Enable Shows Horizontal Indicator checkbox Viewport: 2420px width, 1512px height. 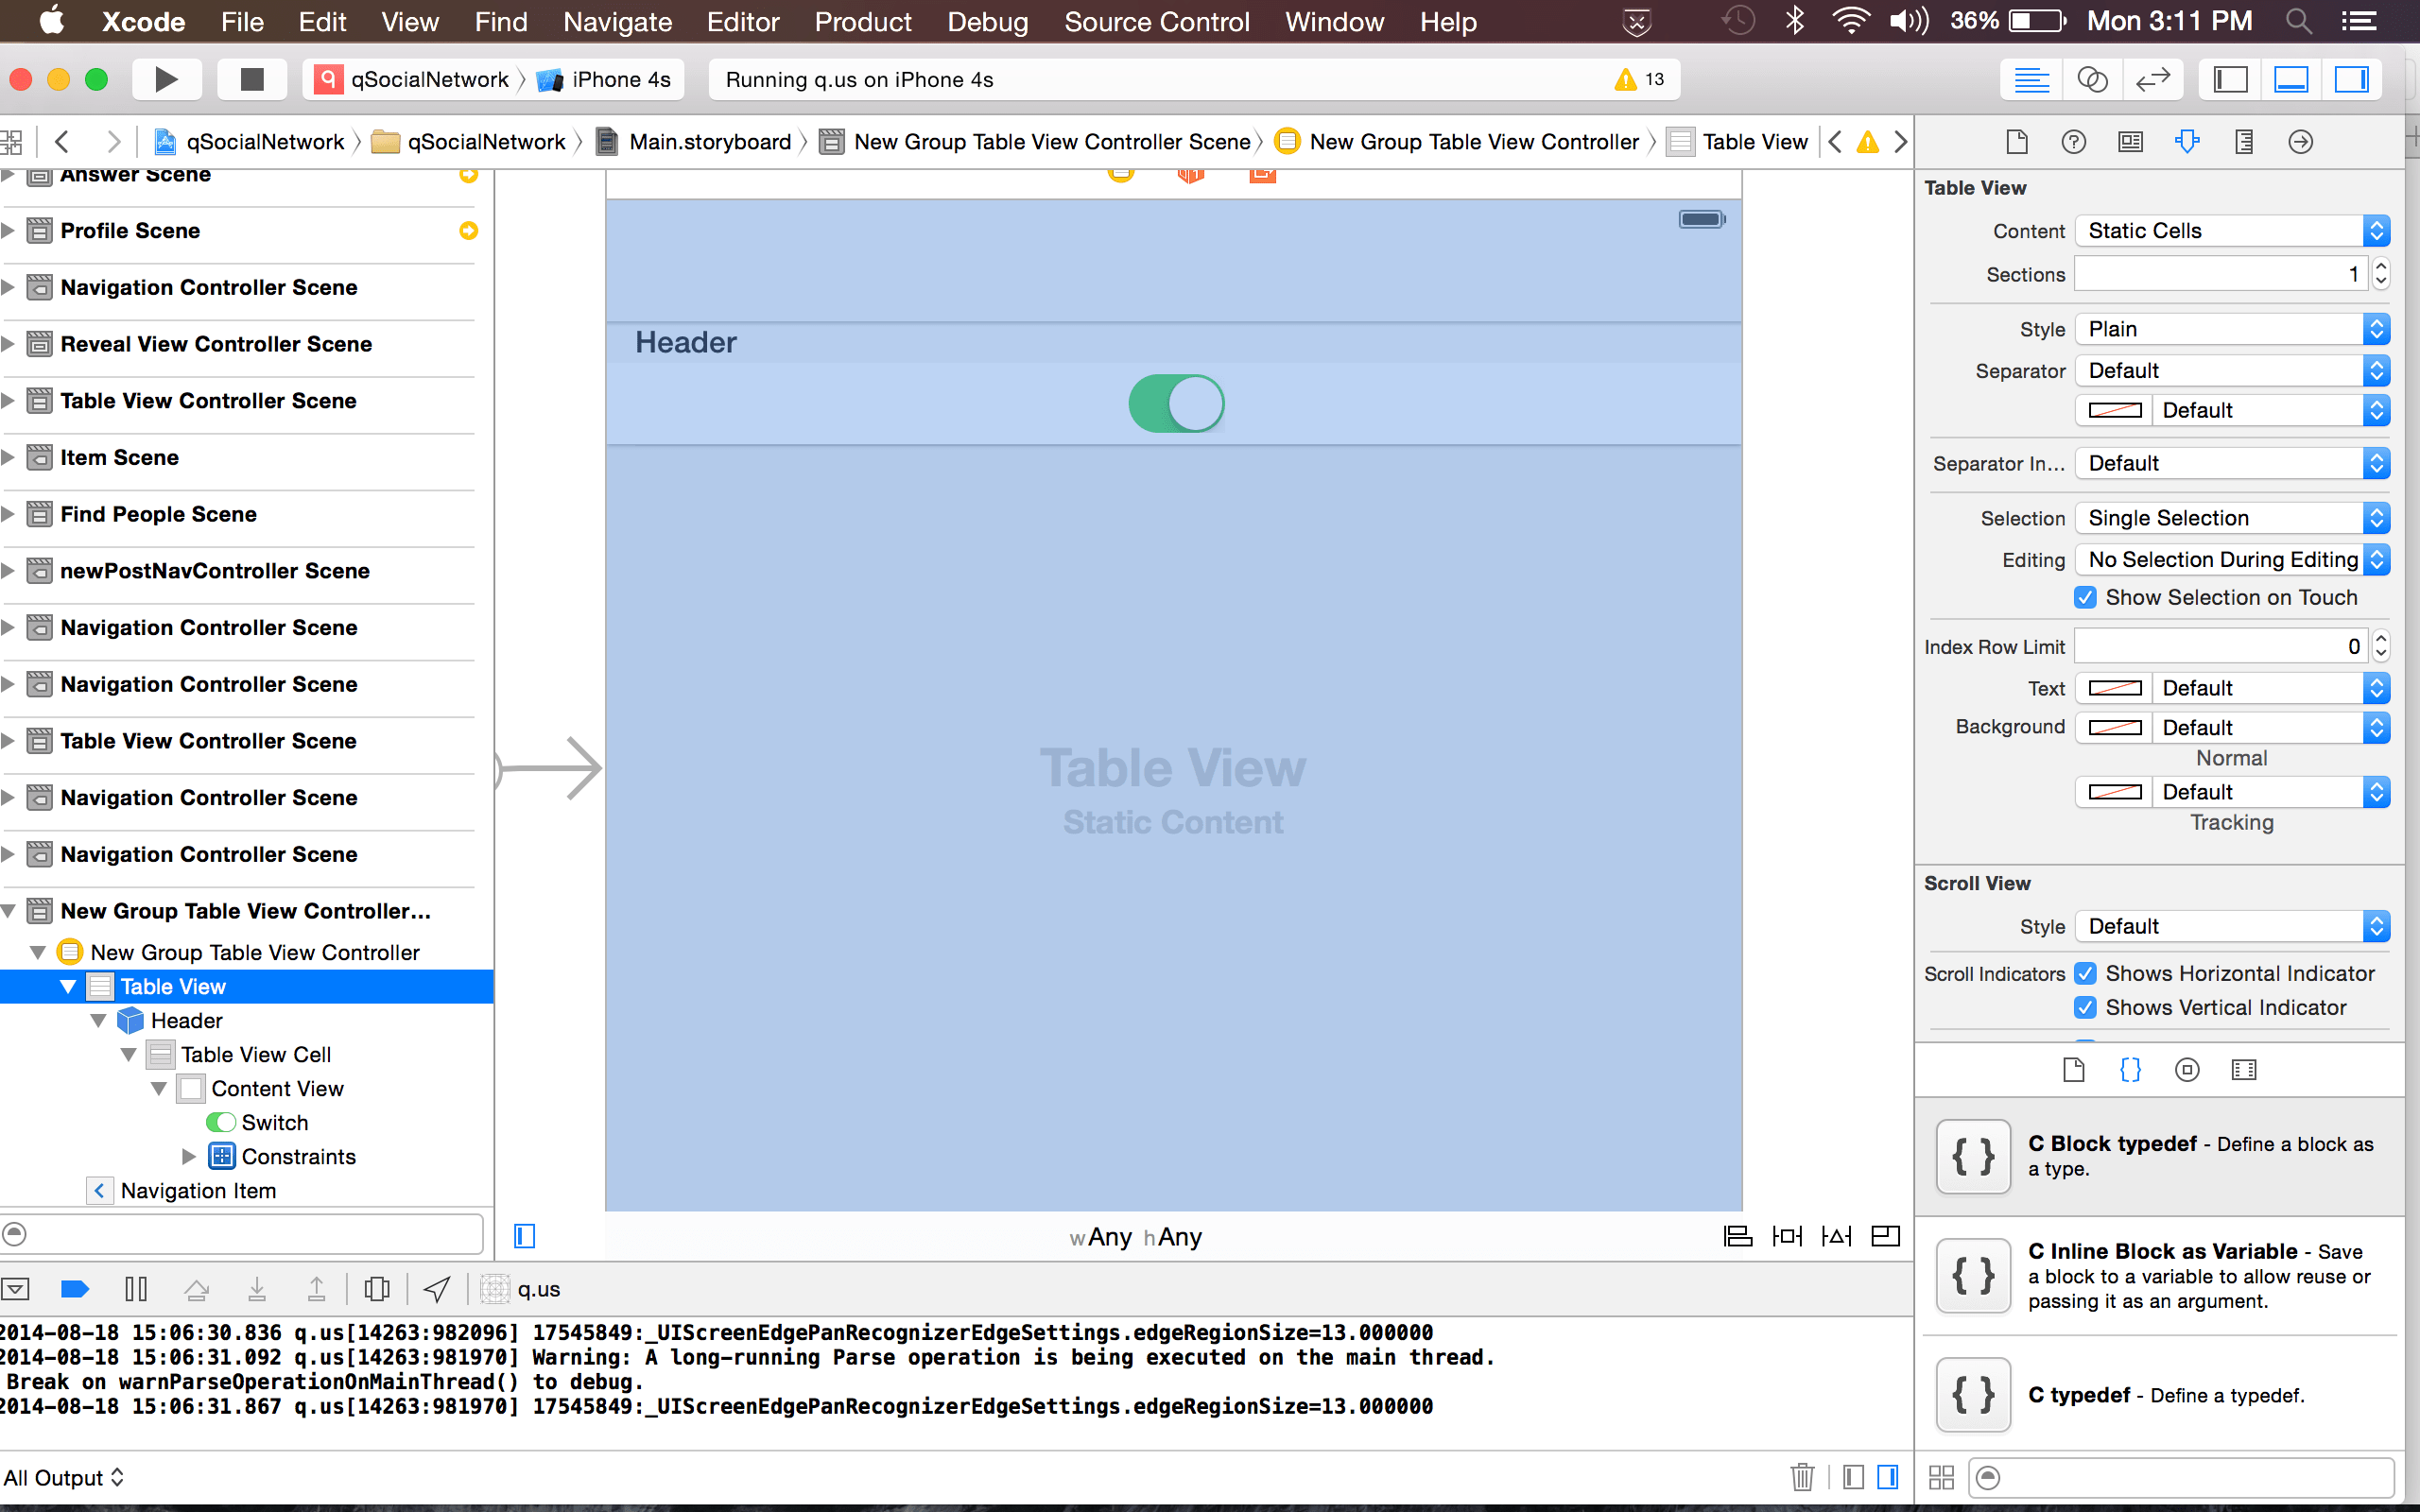click(x=2086, y=973)
